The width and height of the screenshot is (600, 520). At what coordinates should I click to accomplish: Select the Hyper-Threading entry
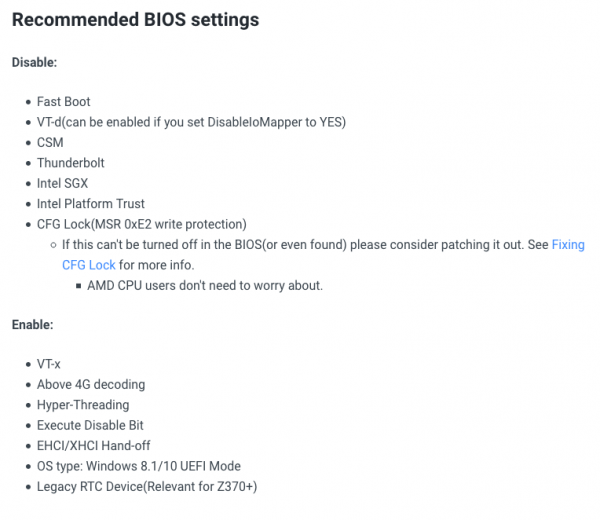point(83,405)
